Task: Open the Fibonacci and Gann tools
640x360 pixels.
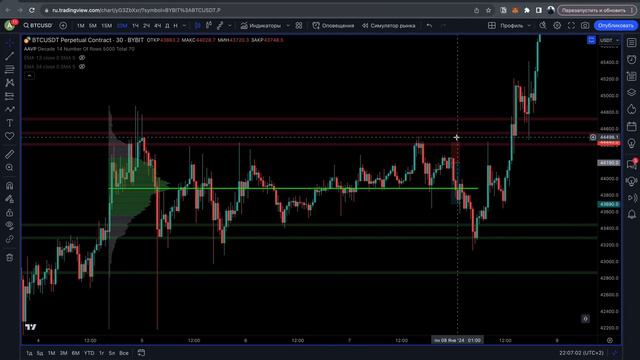Action: pos(9,69)
